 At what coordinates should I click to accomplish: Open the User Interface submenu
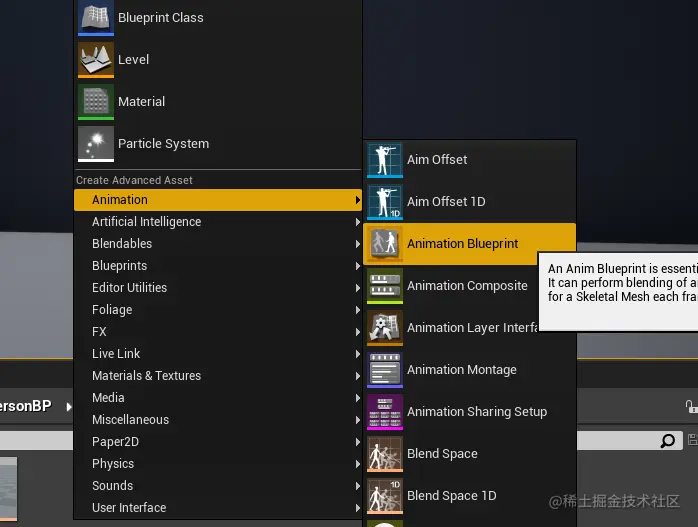click(218, 508)
